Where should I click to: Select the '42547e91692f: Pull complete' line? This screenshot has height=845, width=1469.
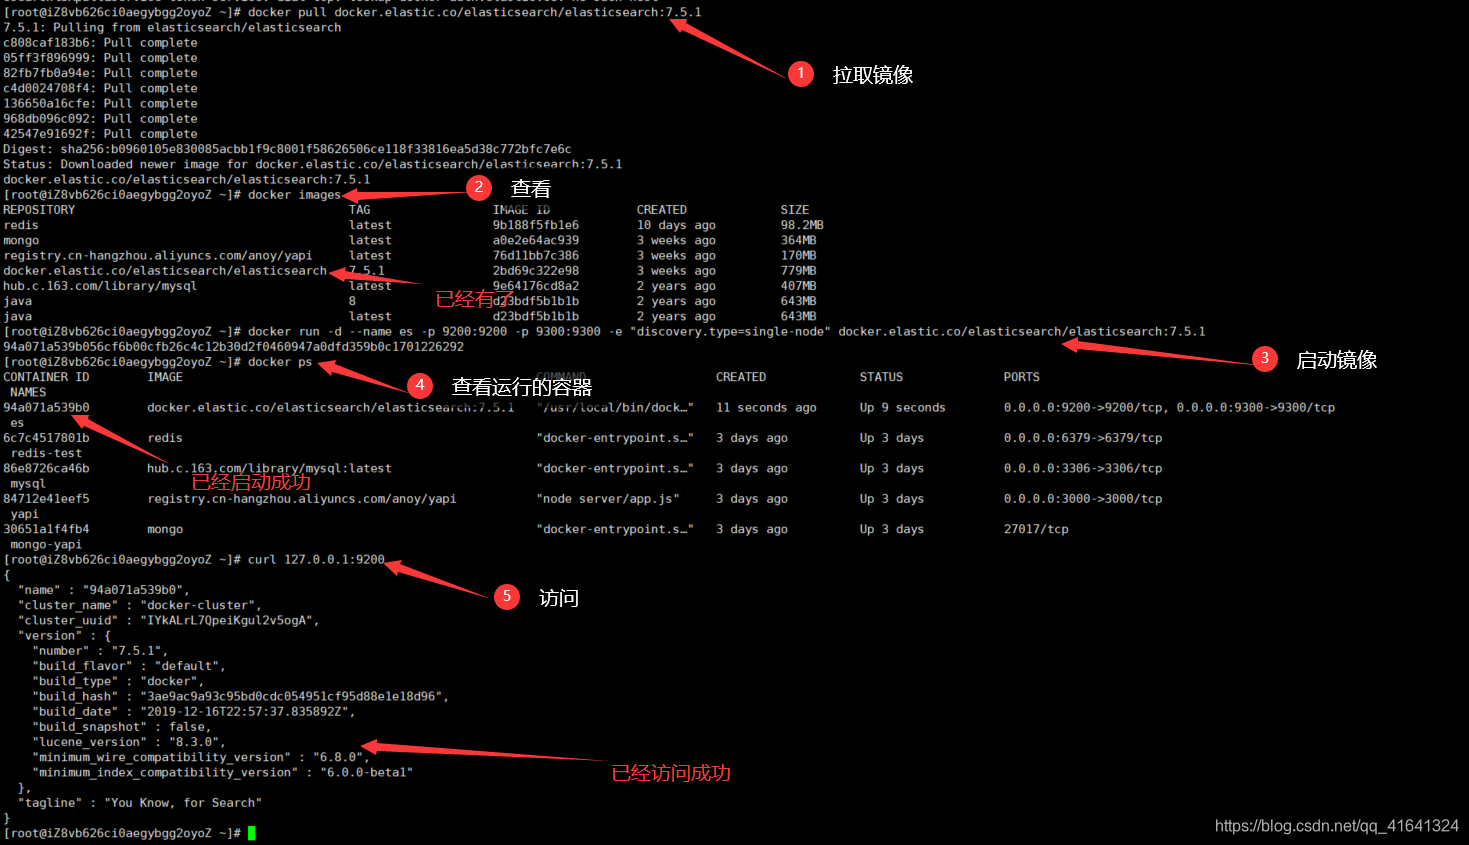click(x=100, y=133)
